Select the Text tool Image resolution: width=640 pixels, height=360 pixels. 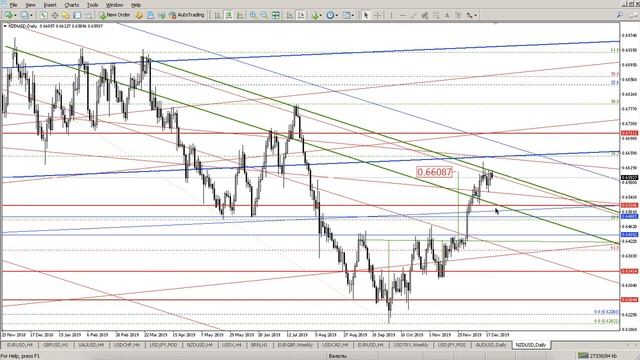pyautogui.click(x=447, y=15)
